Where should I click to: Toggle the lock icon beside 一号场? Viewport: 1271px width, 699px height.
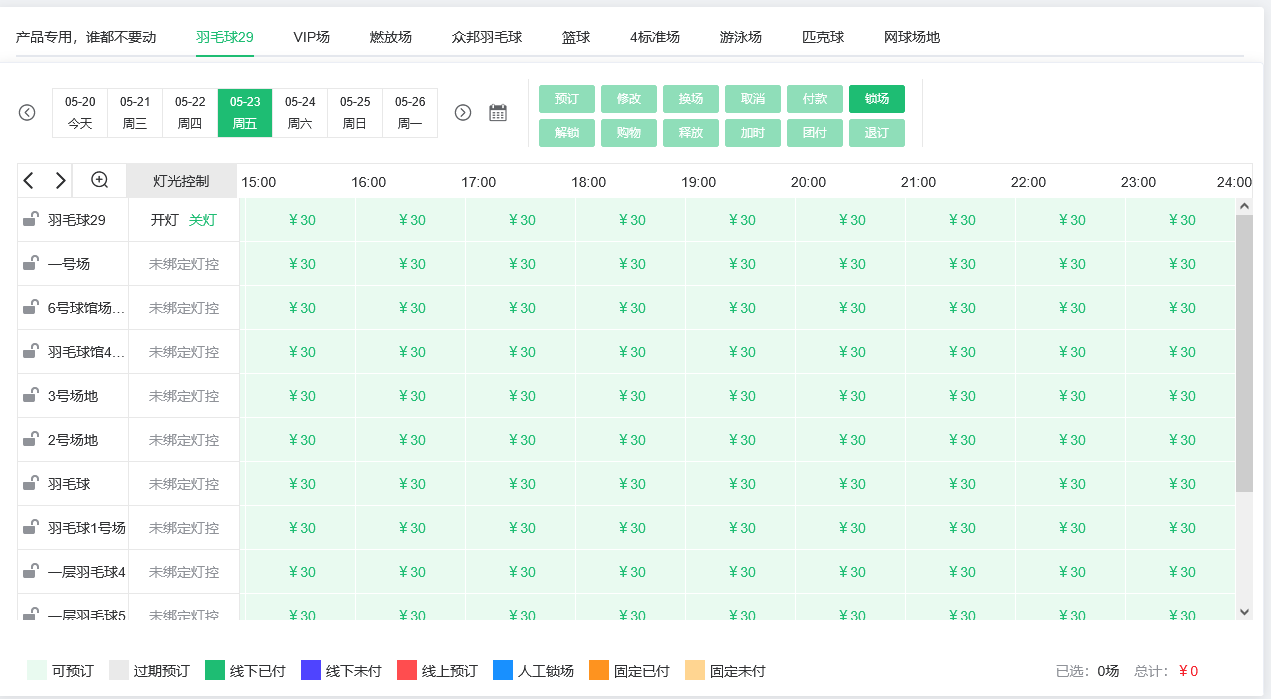pyautogui.click(x=31, y=264)
